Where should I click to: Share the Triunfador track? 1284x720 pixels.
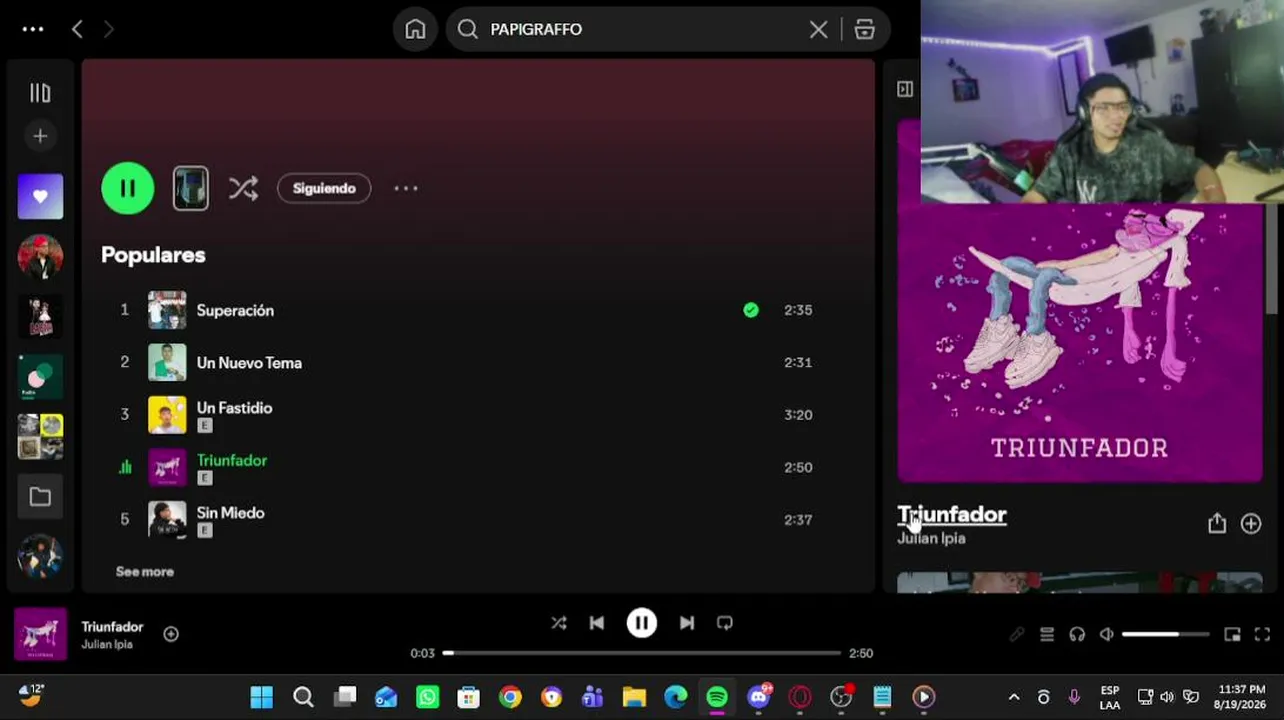[1217, 523]
